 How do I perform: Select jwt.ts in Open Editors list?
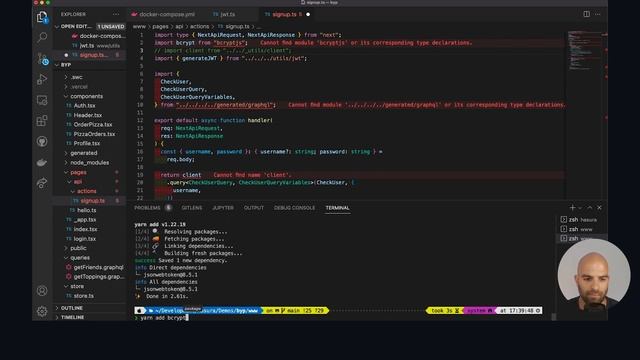tap(89, 46)
